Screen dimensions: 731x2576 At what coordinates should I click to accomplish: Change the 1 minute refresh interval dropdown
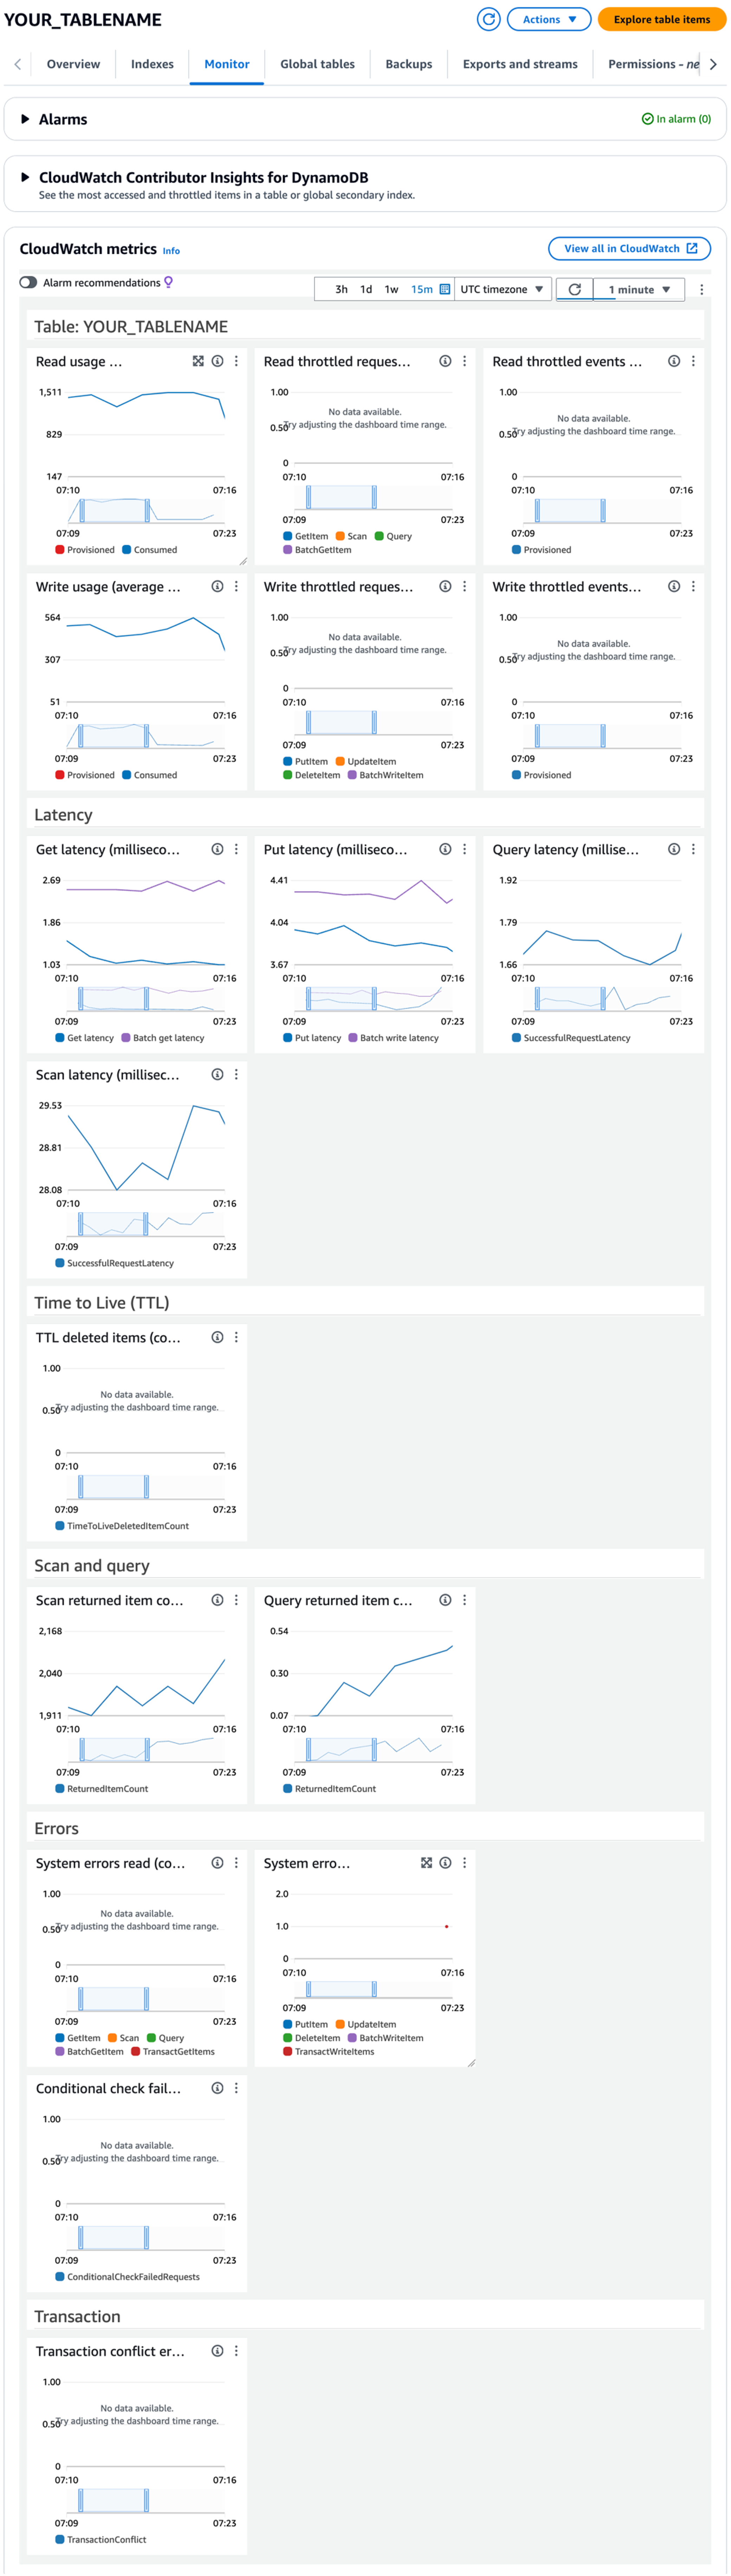coord(638,289)
